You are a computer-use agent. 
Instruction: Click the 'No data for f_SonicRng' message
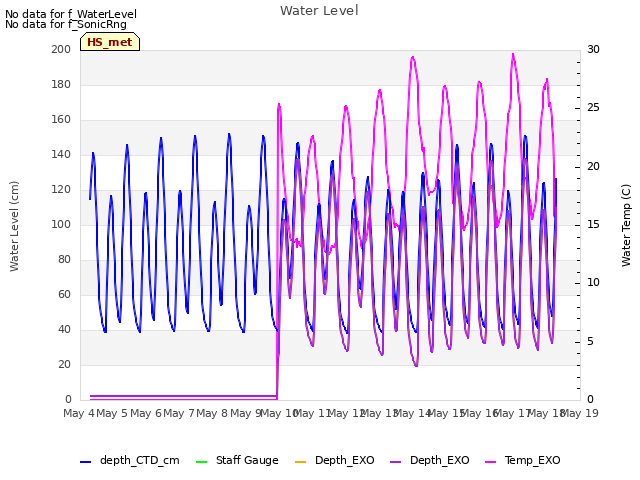(x=66, y=24)
